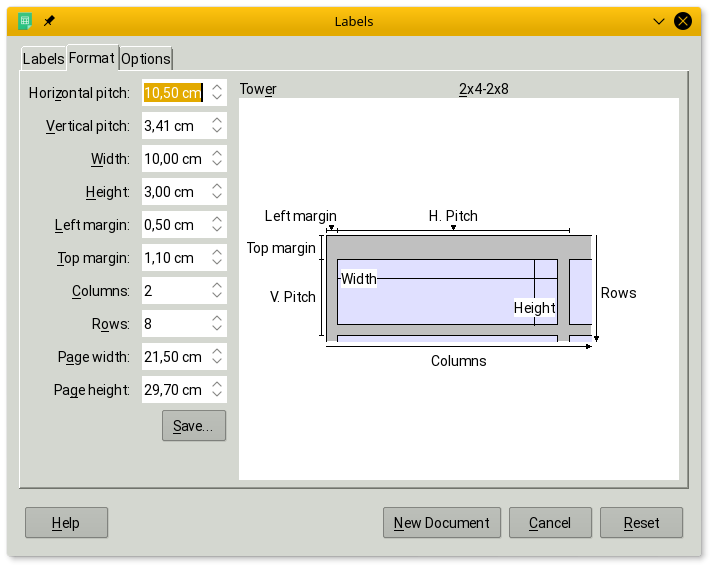Screen dimensions: 714x569
Task: Click the Page height input field
Action: [174, 390]
